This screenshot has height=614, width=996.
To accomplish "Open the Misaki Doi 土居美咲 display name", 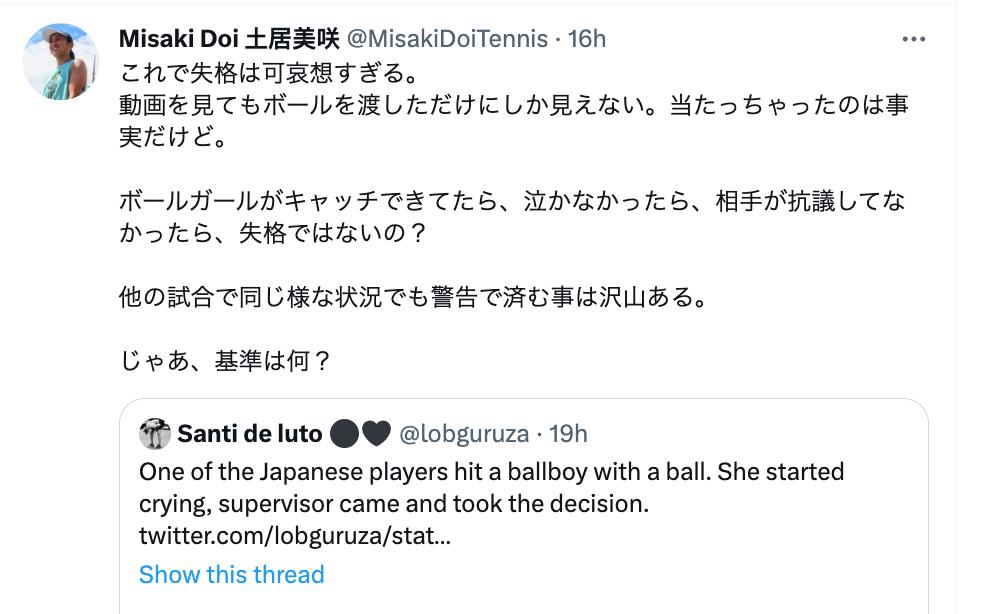I will coord(229,39).
